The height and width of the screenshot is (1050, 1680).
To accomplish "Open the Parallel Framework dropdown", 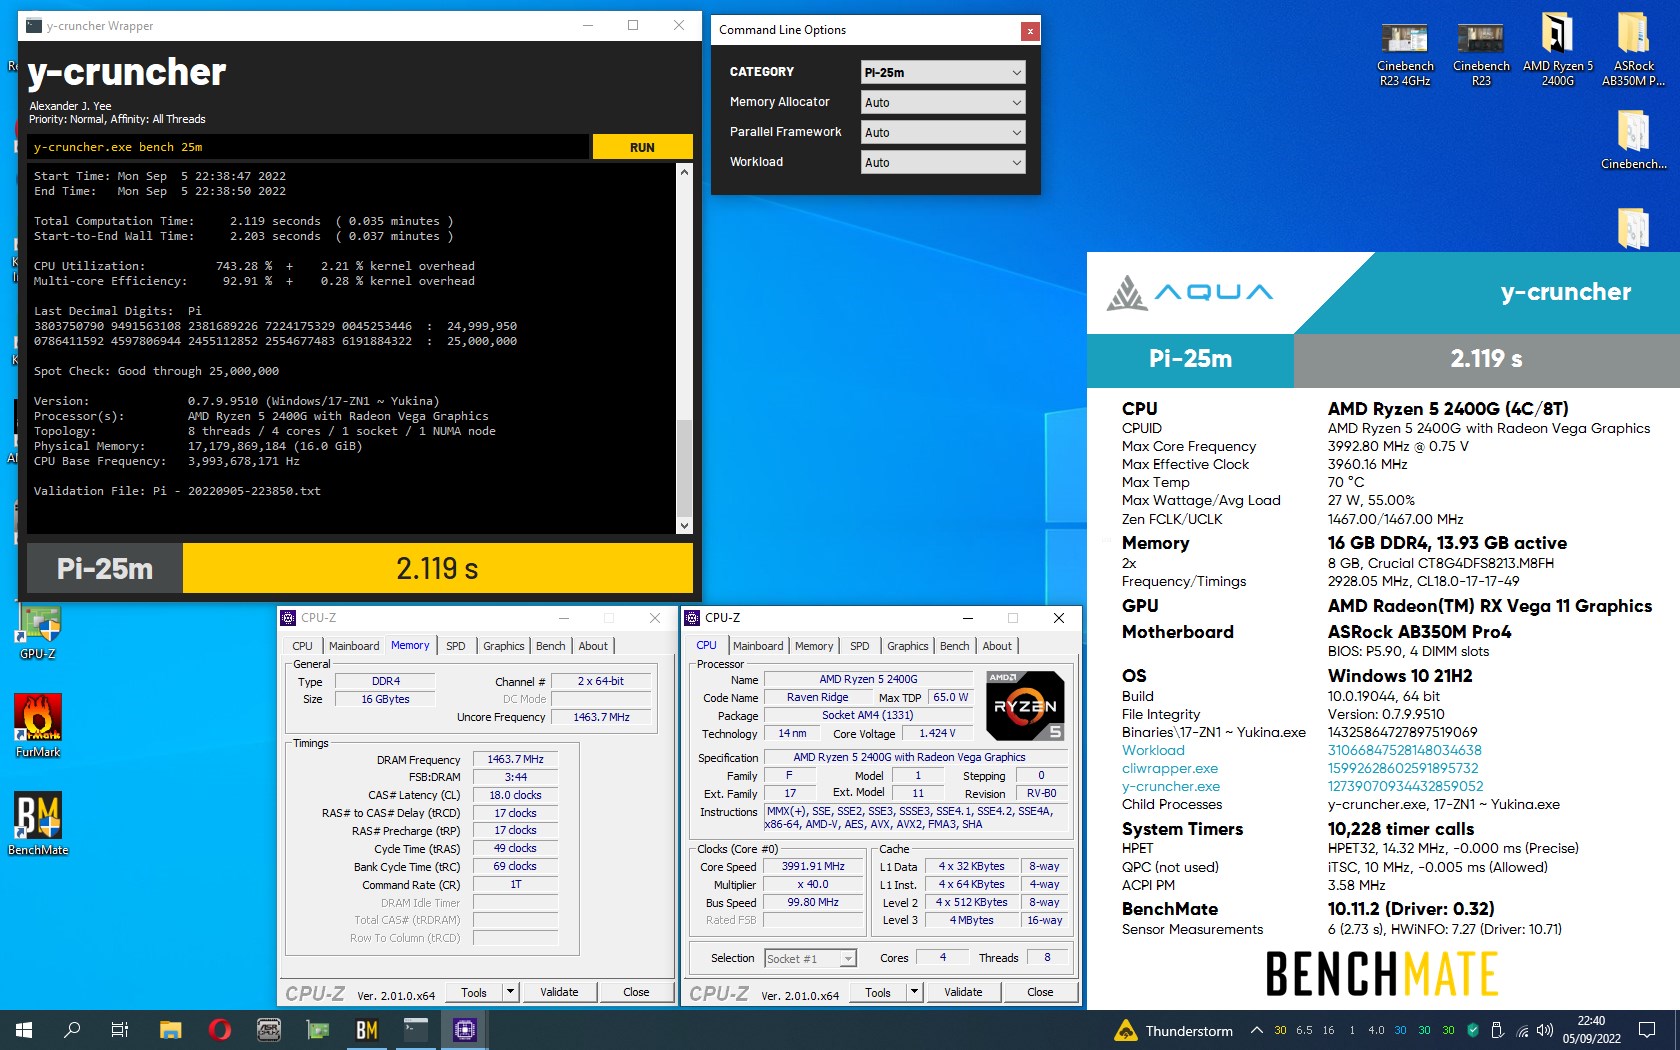I will [x=943, y=132].
